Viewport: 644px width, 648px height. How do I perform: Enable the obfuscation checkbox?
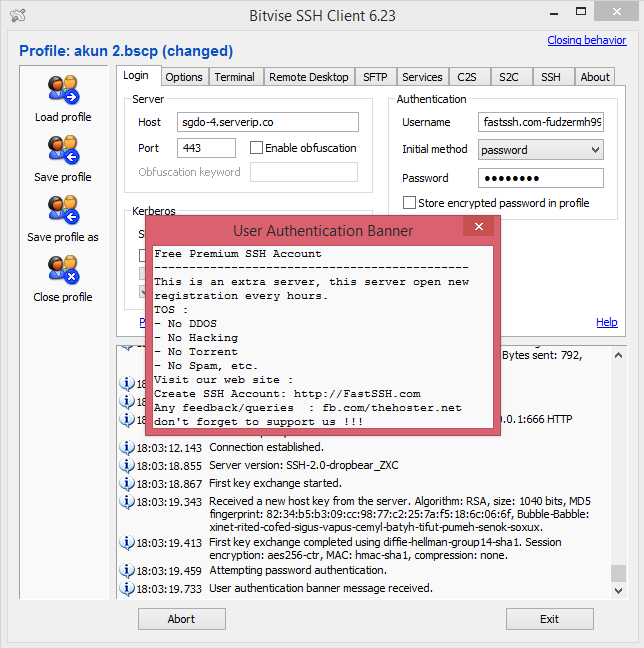pyautogui.click(x=256, y=148)
